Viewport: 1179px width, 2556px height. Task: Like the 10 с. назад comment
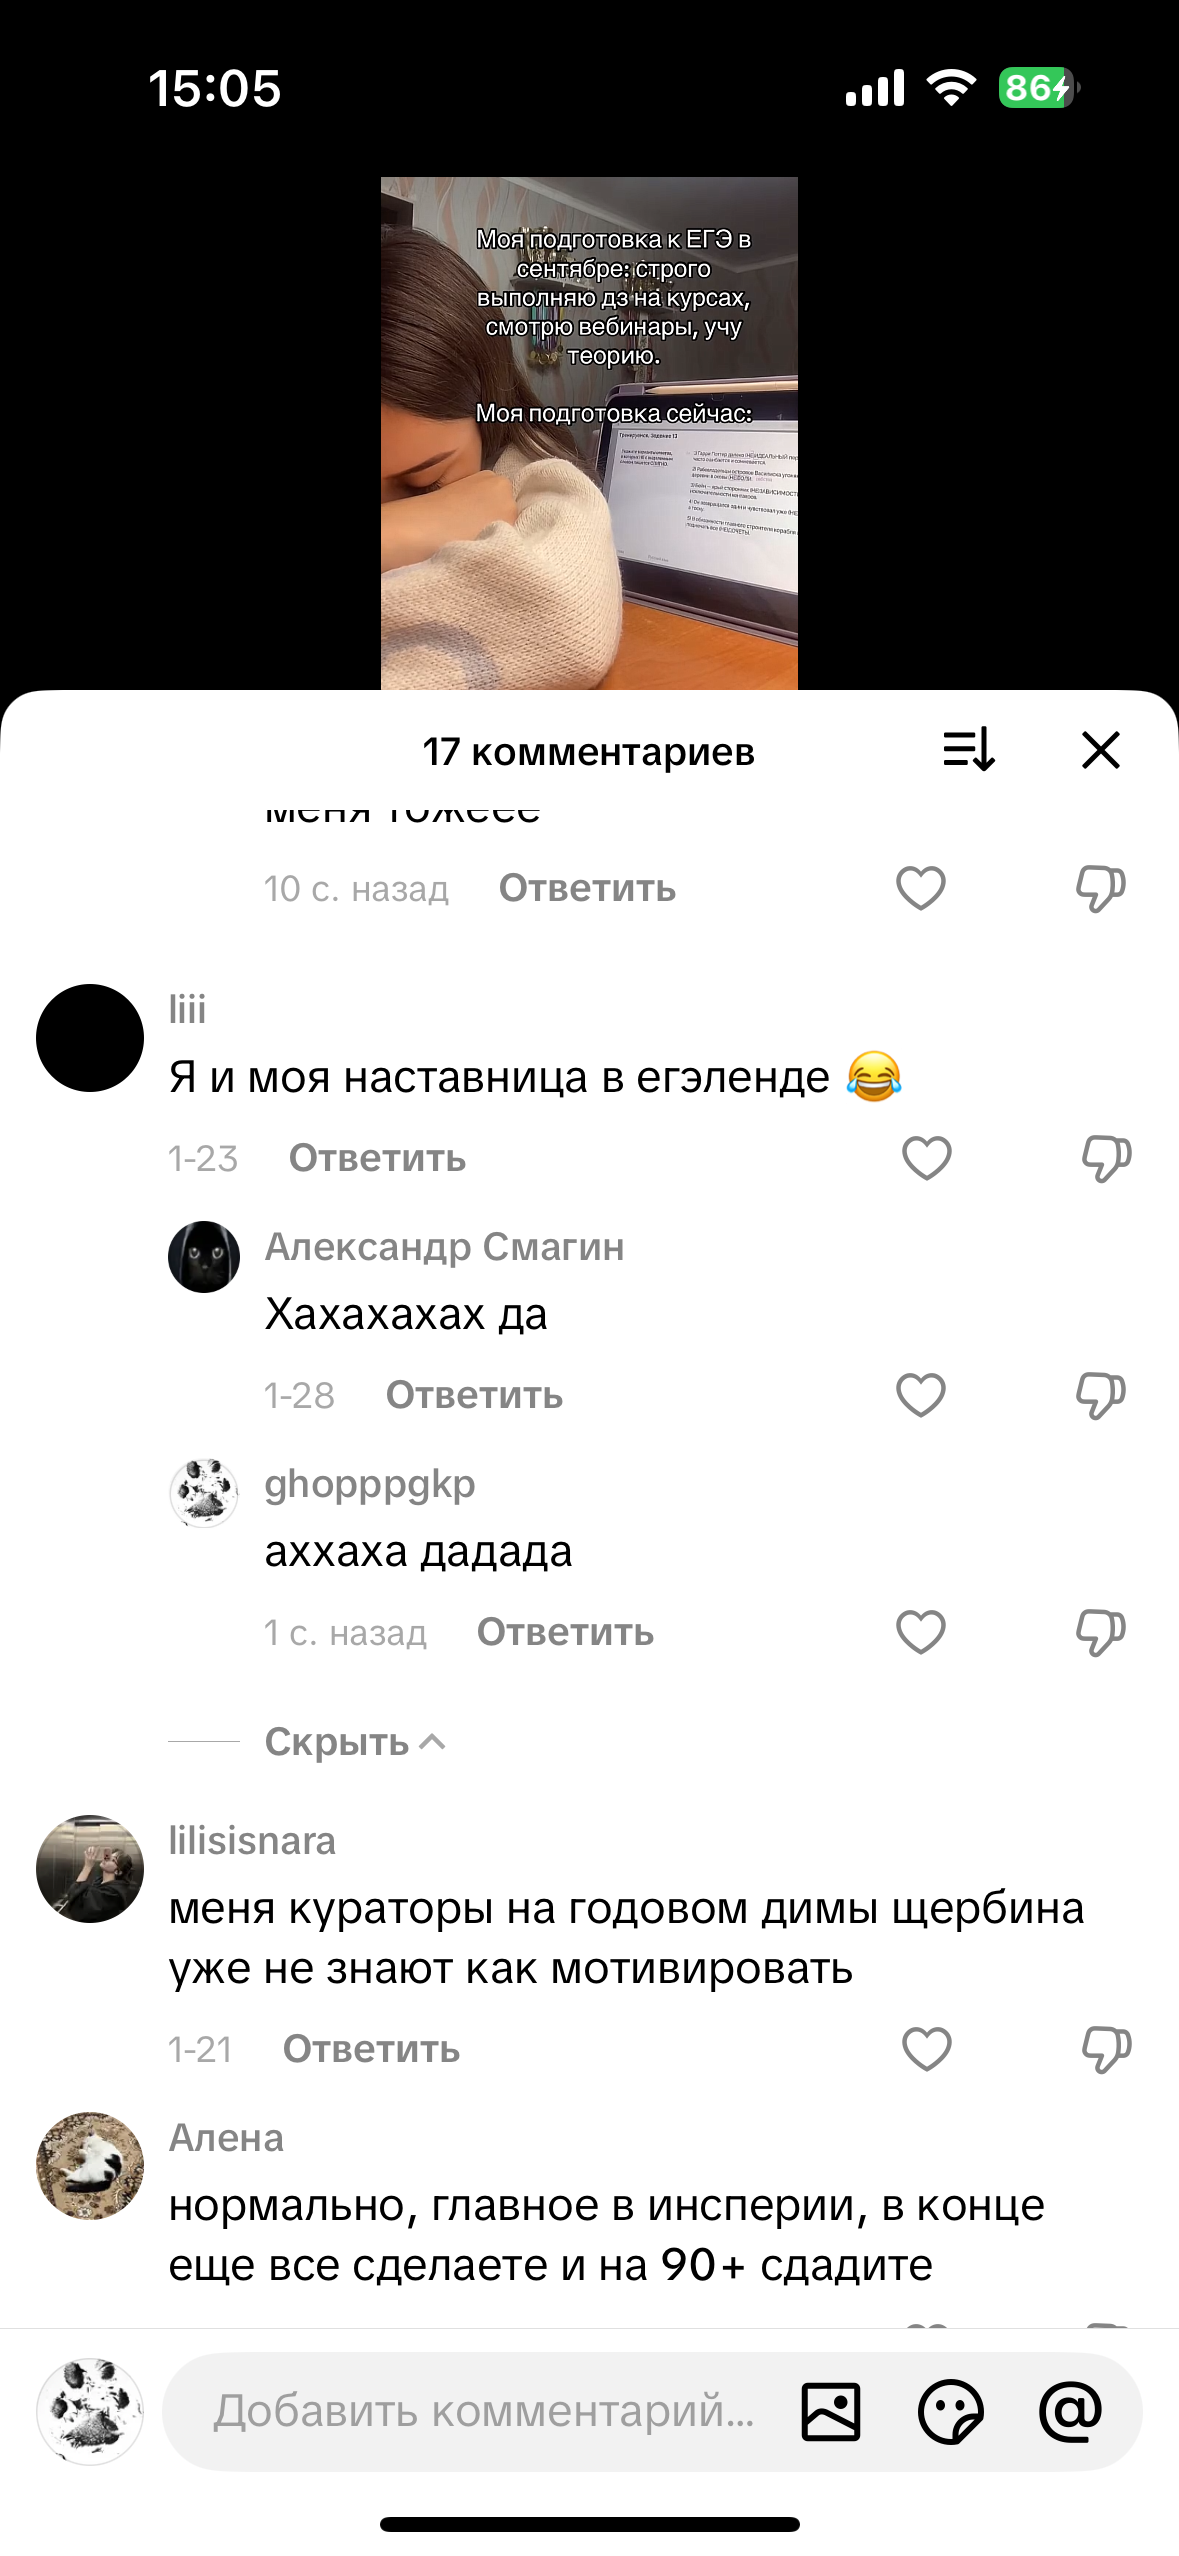pos(921,888)
